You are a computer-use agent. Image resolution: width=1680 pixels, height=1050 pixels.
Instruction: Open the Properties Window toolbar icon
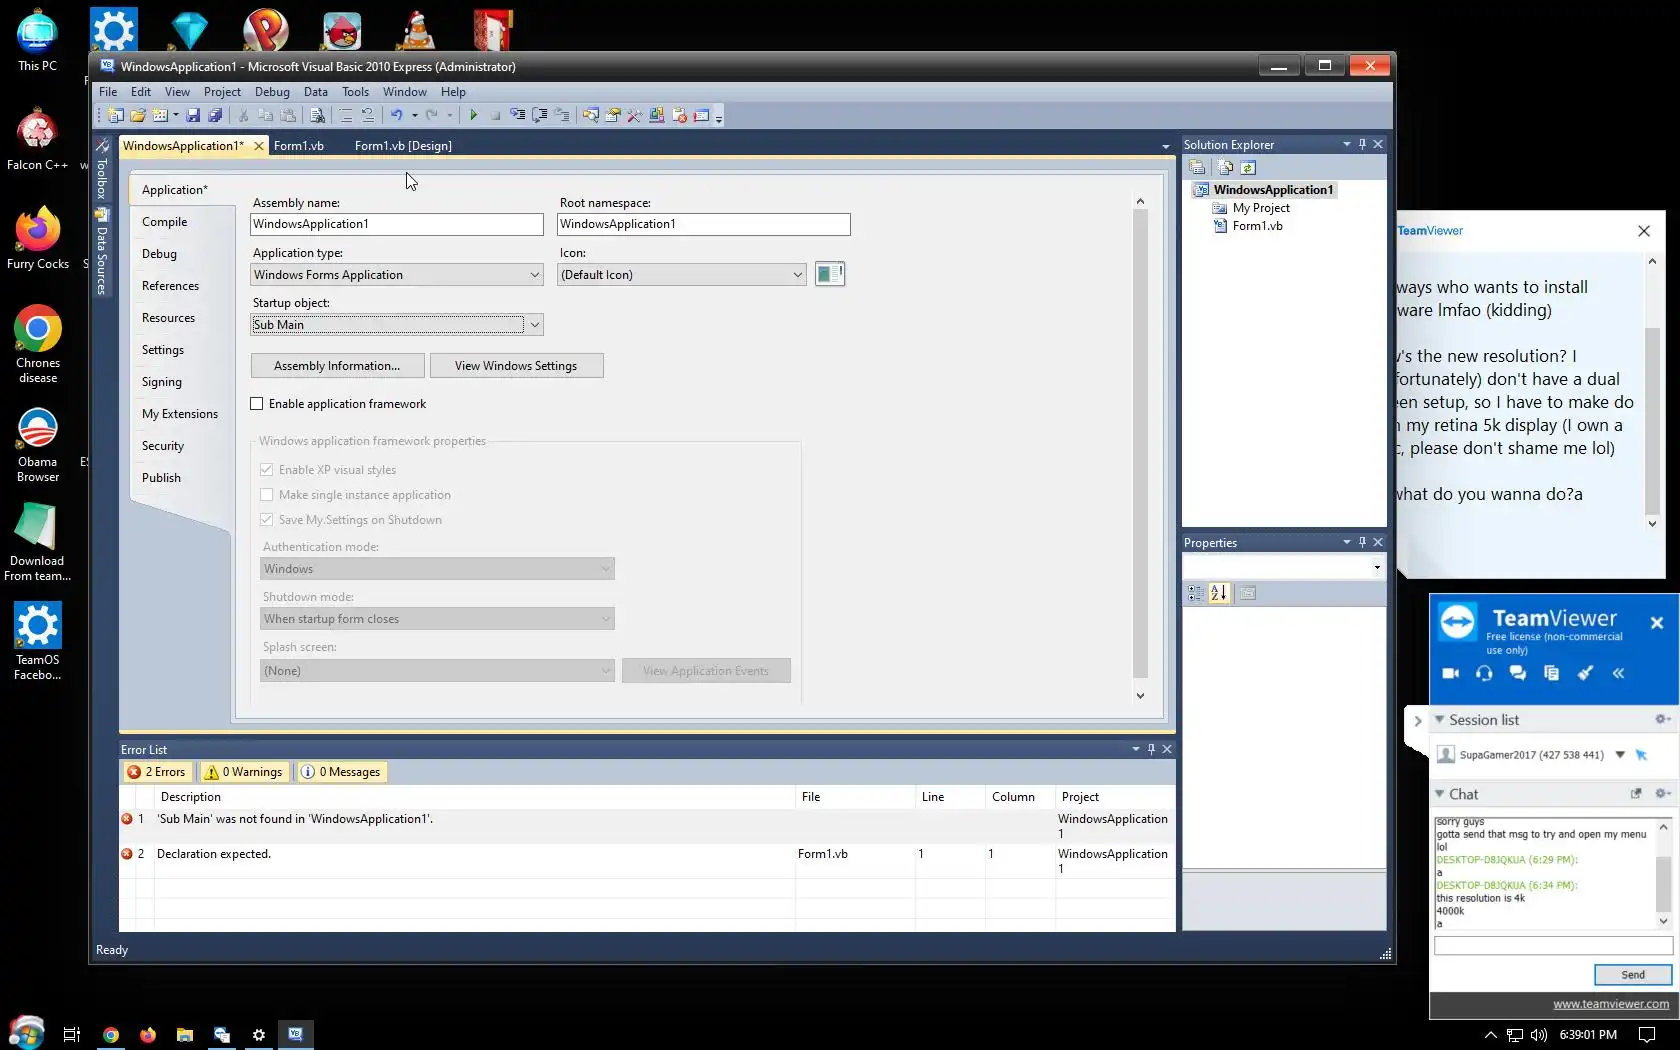pos(613,115)
